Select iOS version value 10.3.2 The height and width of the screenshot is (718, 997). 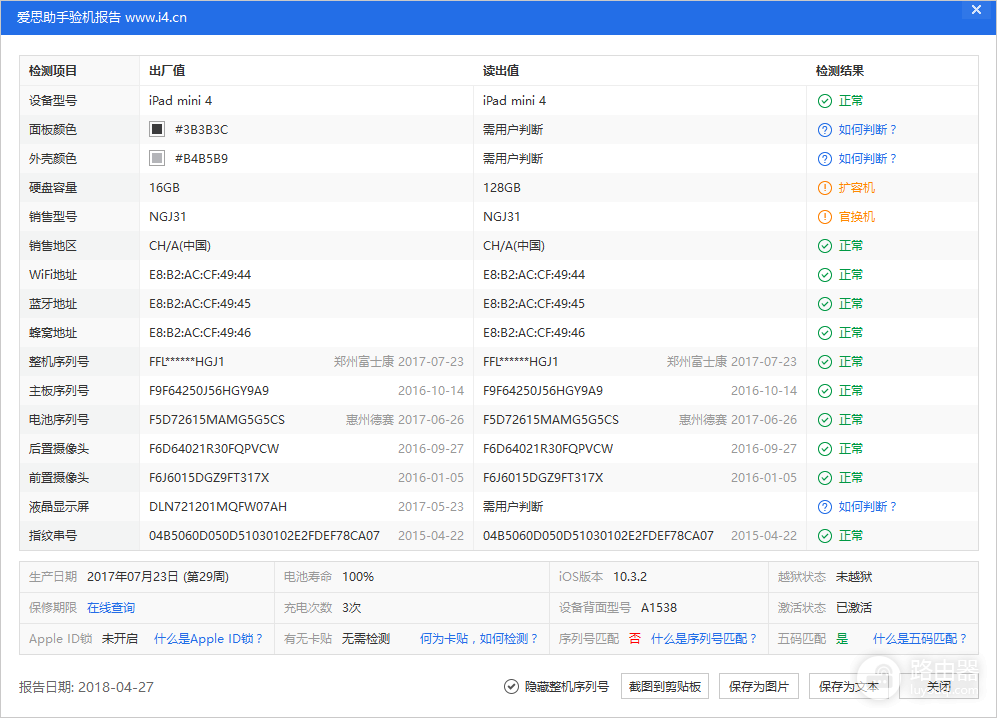[x=630, y=577]
